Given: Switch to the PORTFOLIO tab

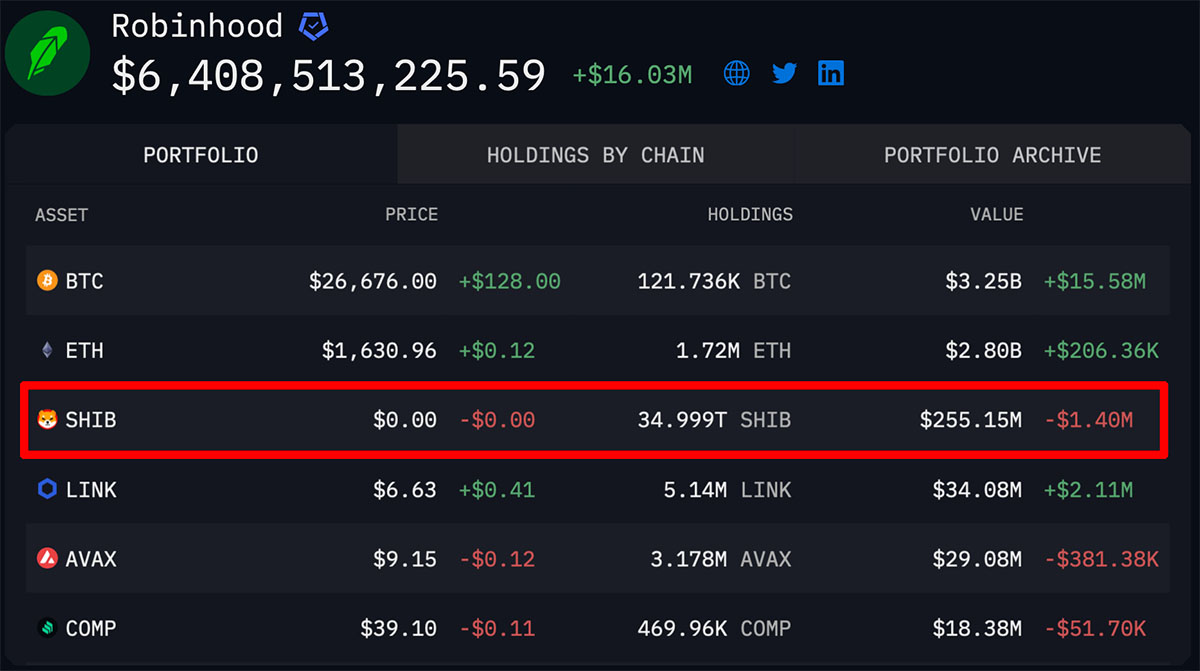Looking at the screenshot, I should point(201,155).
